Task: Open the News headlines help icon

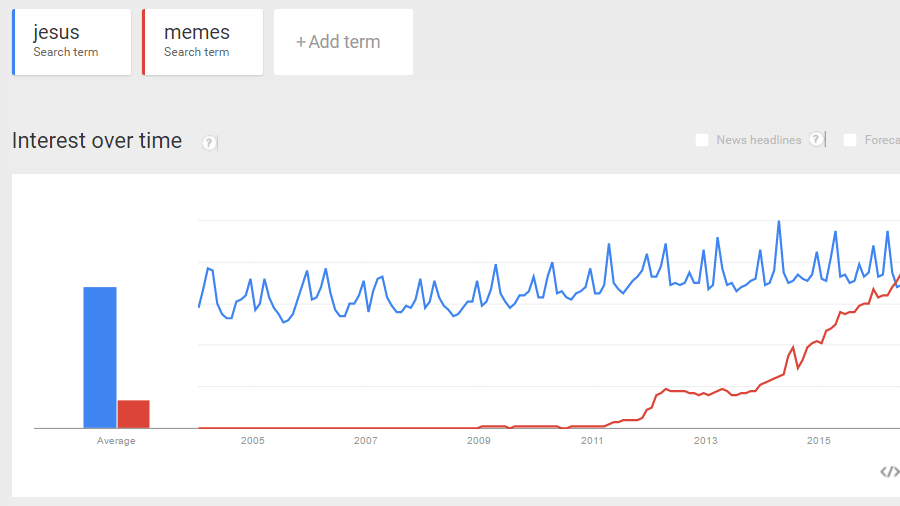Action: 817,139
